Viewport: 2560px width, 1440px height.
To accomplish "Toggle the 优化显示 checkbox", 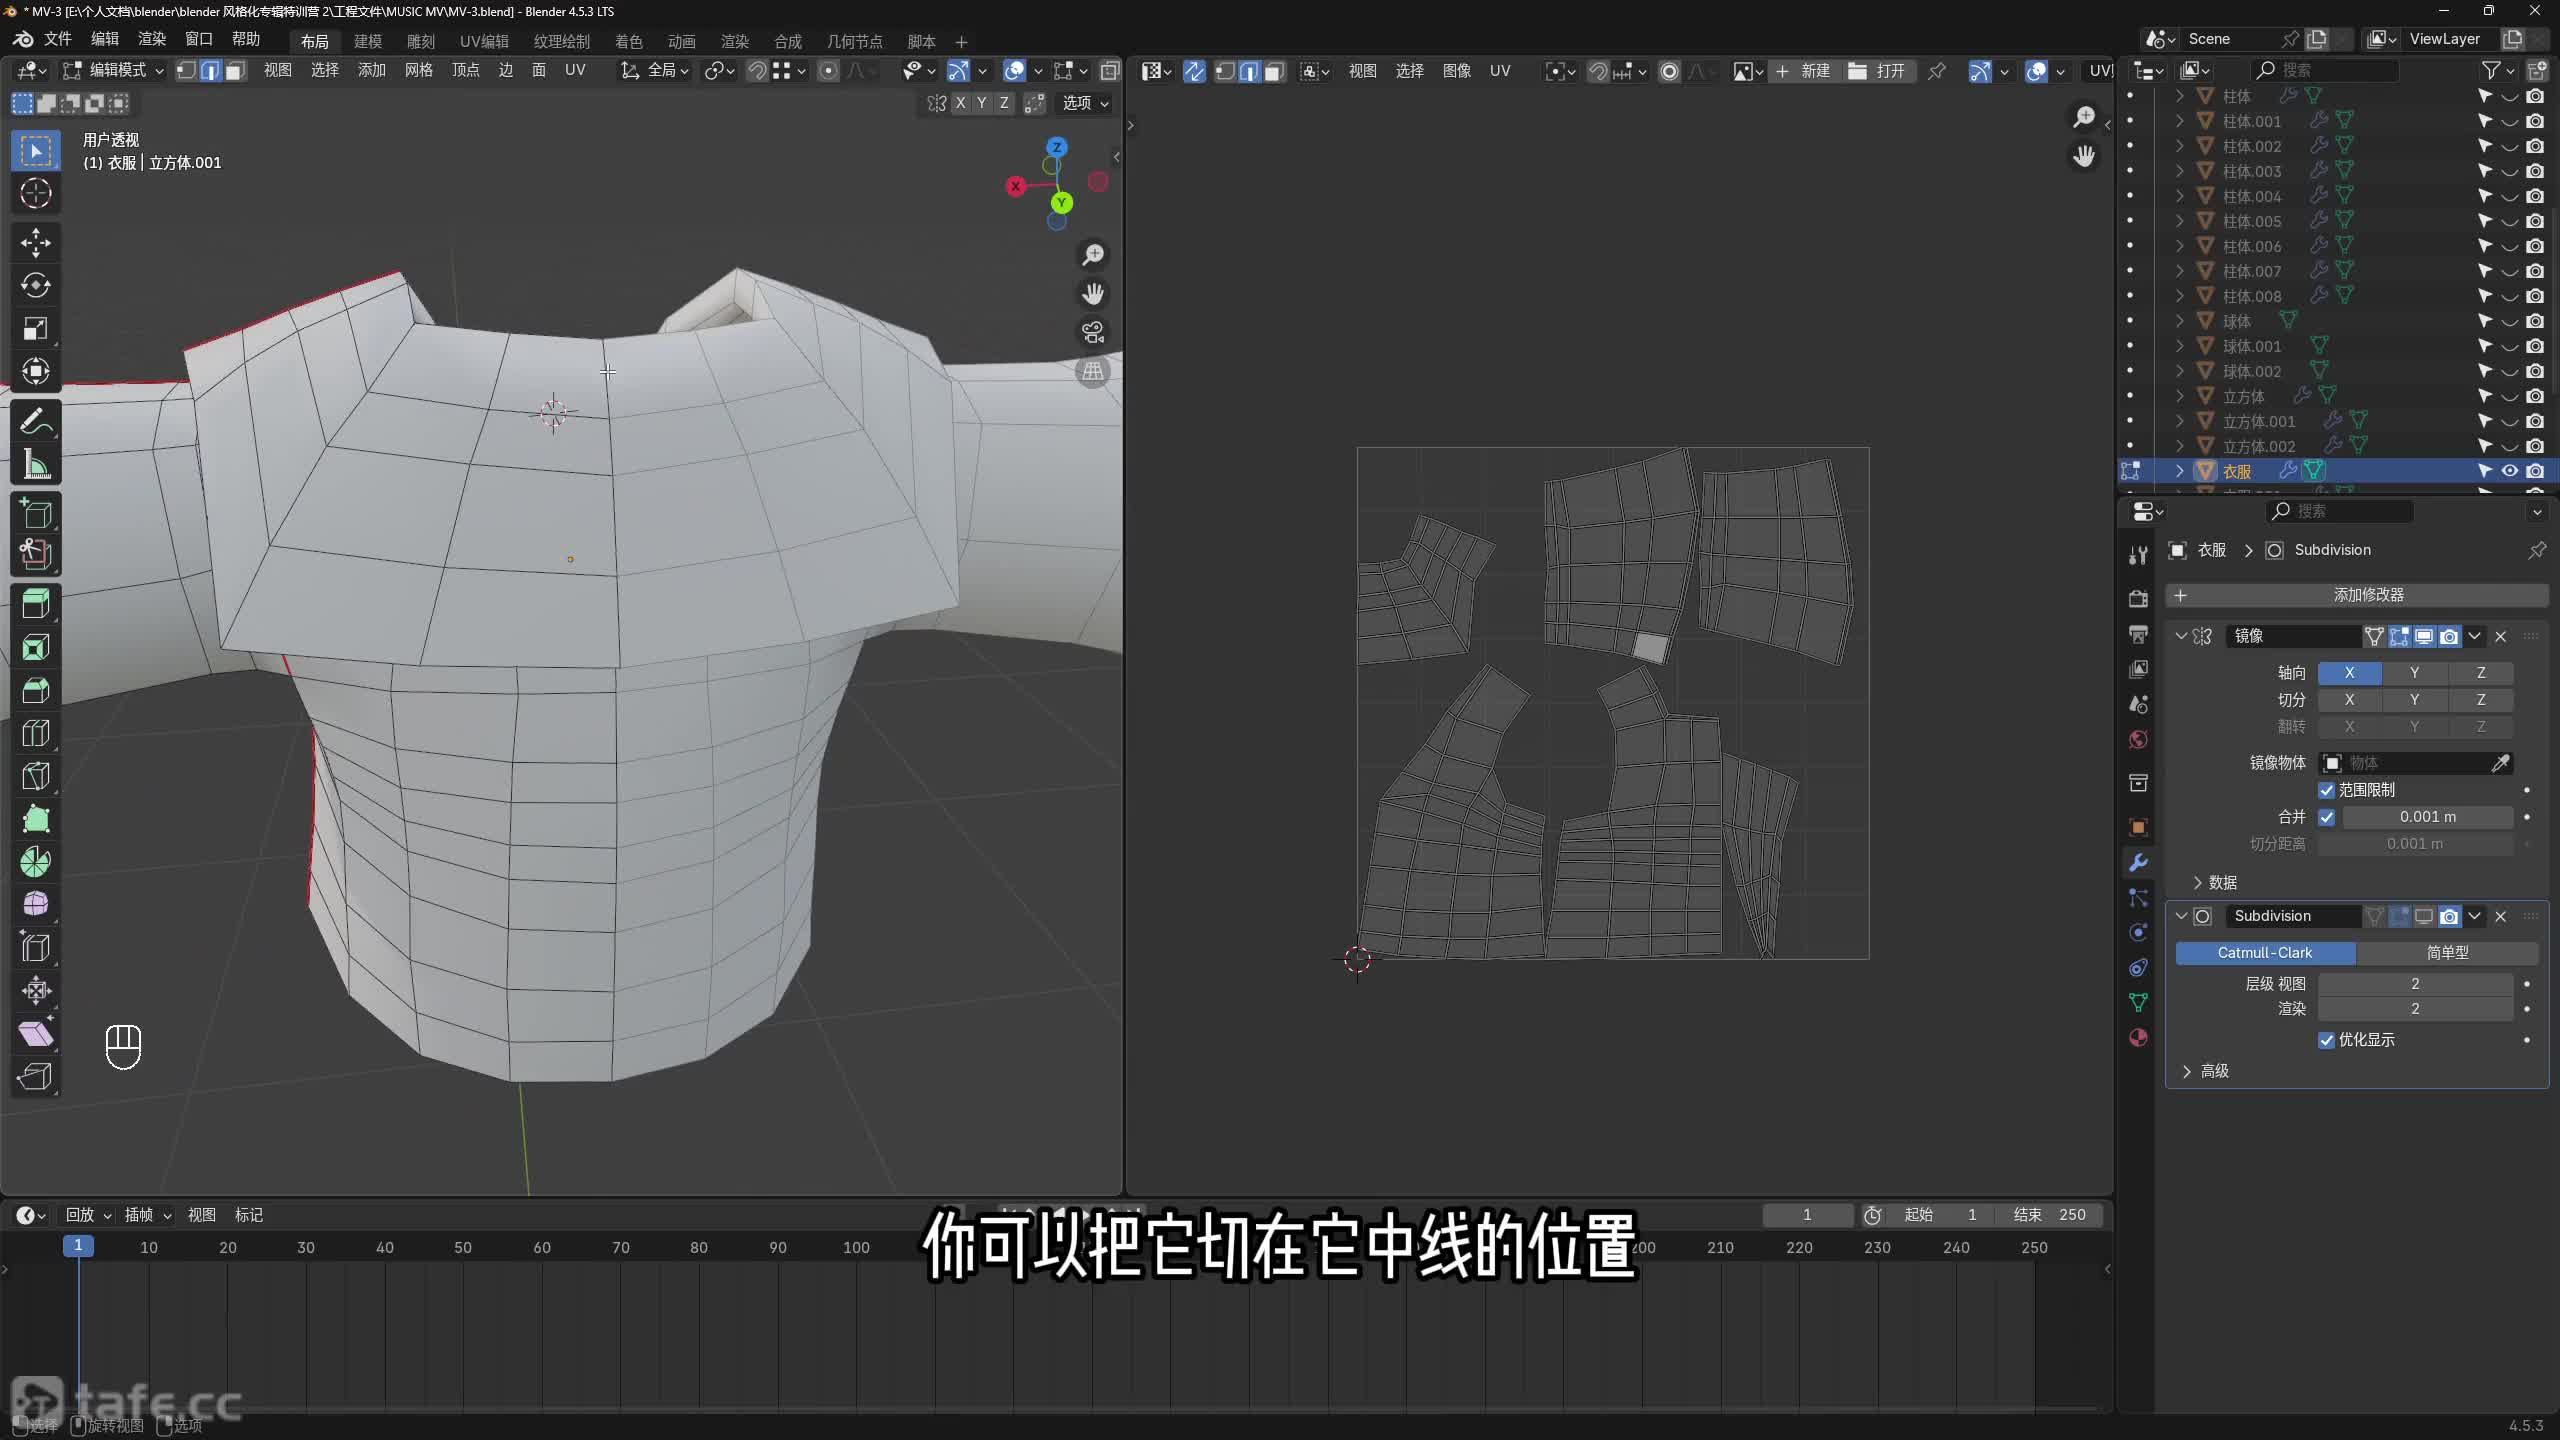I will pos(2327,1040).
